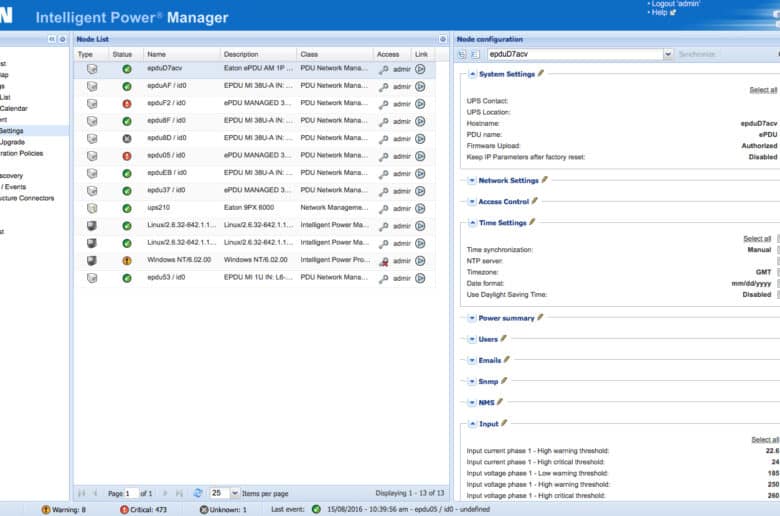
Task: Click Select all in Input section
Action: pos(765,440)
